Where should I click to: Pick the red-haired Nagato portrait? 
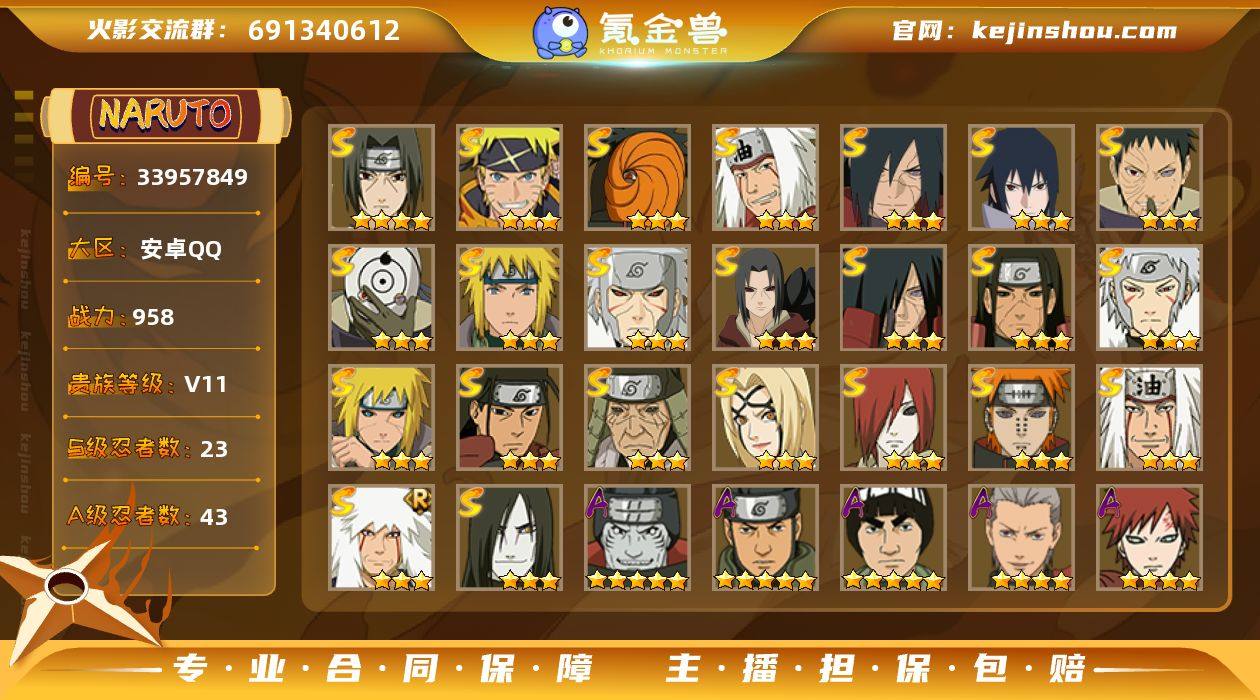pyautogui.click(x=893, y=417)
